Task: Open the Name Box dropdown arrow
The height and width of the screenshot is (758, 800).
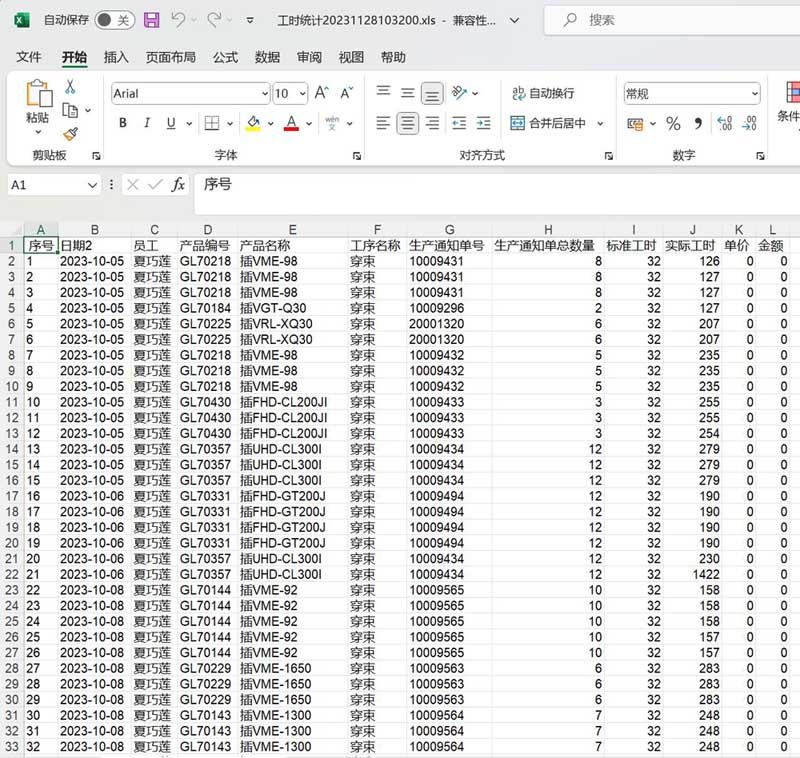Action: pyautogui.click(x=92, y=185)
